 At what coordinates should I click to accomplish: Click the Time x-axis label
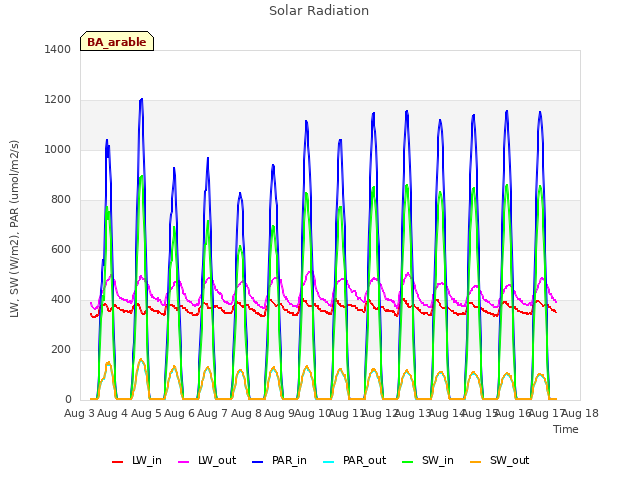click(565, 429)
